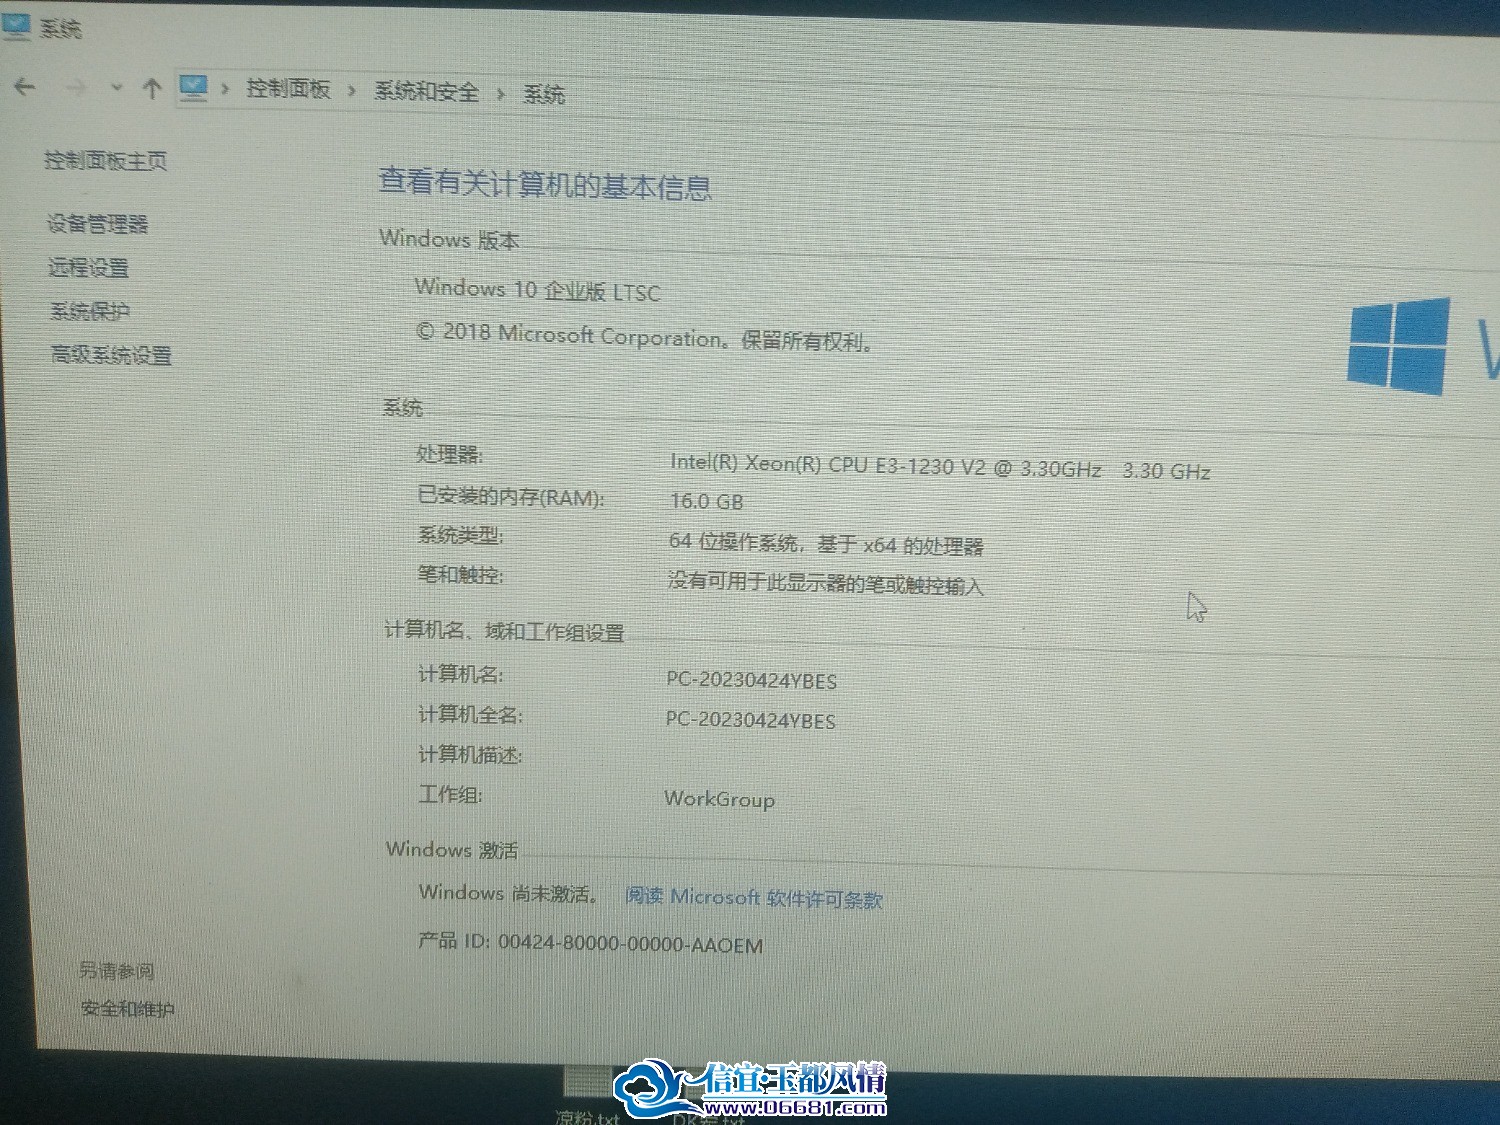The image size is (1500, 1125).
Task: Expand the chevron before 控制面板 breadcrumb
Action: (225, 89)
